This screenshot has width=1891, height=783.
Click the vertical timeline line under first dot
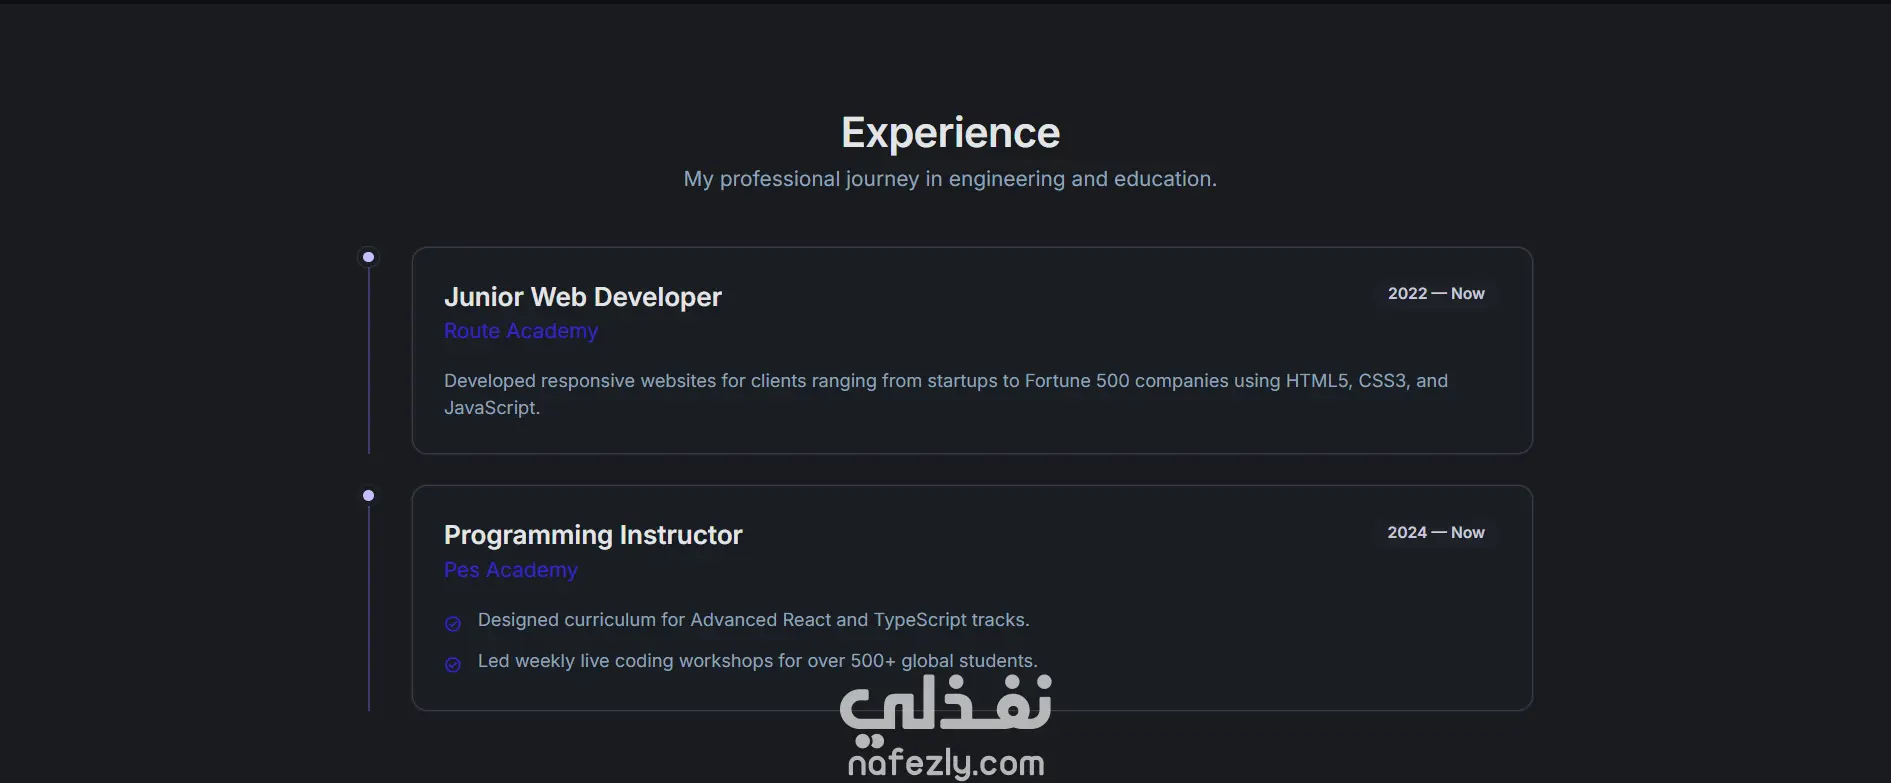click(x=369, y=361)
